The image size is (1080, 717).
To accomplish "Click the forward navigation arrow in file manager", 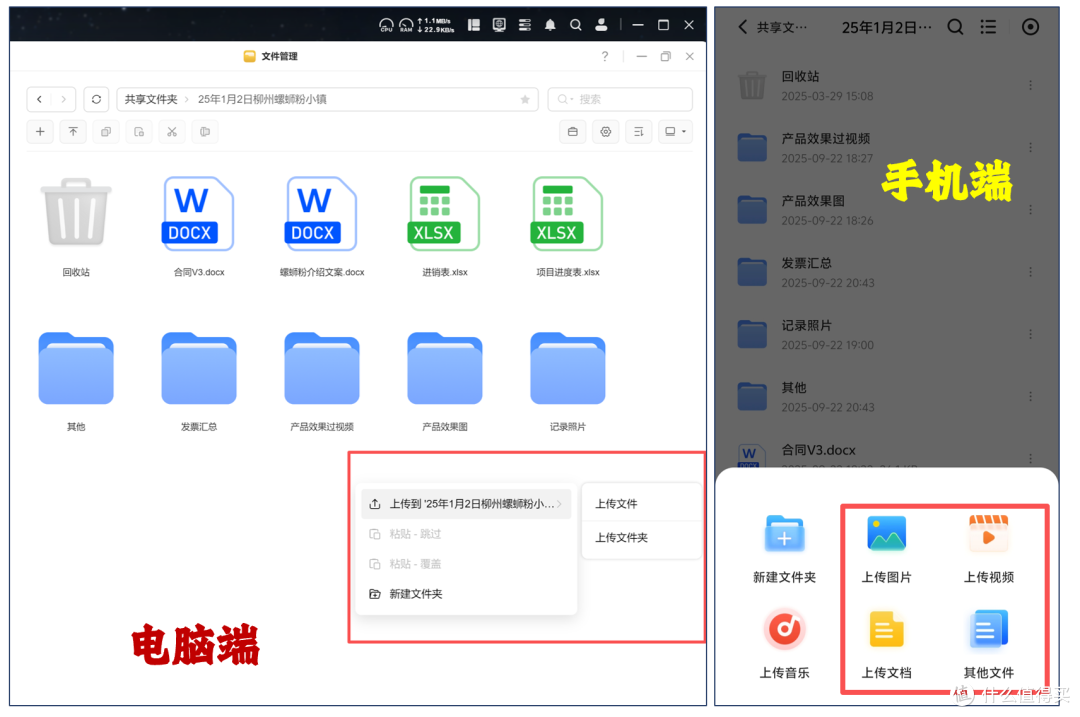I will [63, 99].
